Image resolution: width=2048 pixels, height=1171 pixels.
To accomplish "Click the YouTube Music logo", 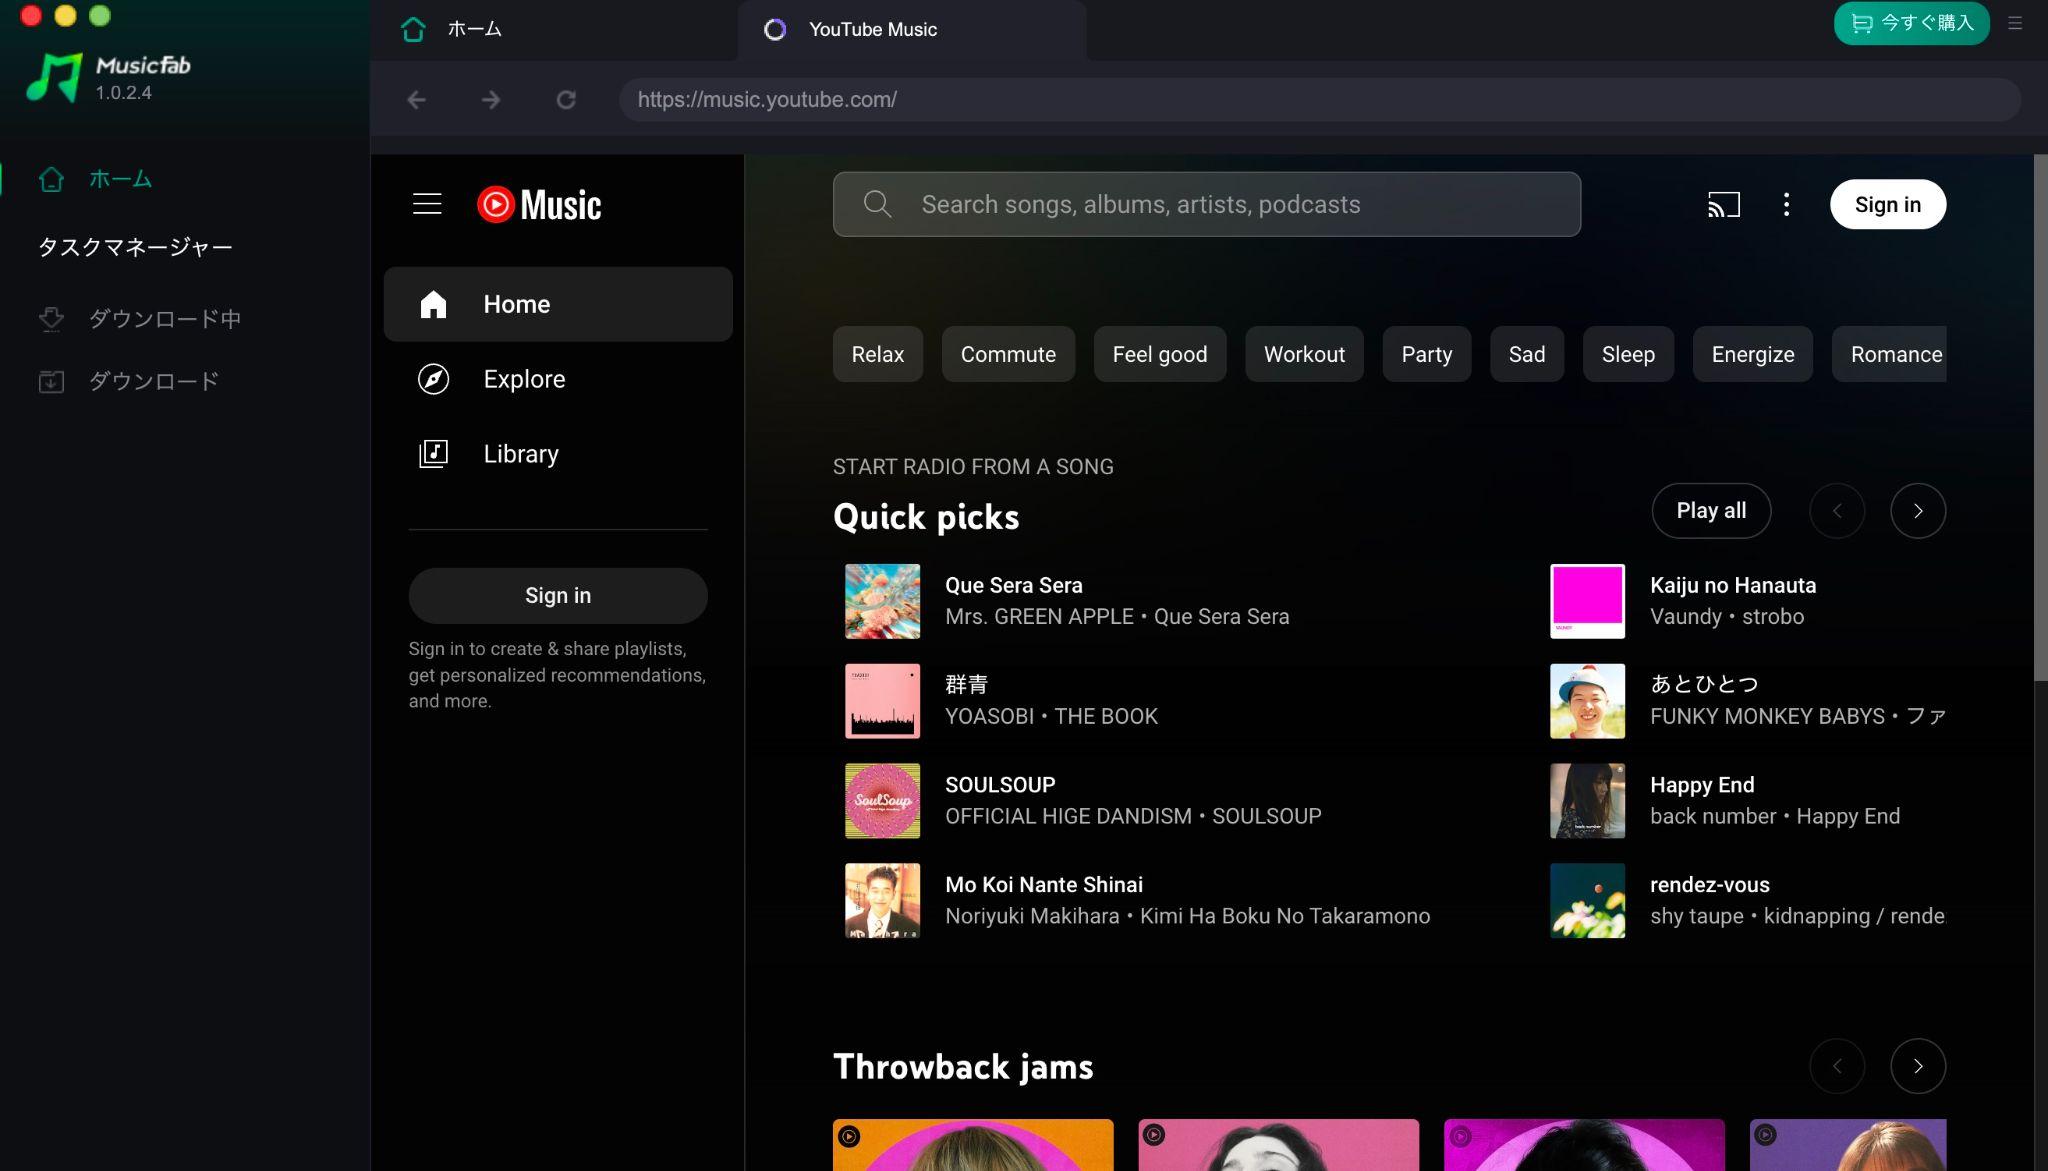I will point(539,204).
